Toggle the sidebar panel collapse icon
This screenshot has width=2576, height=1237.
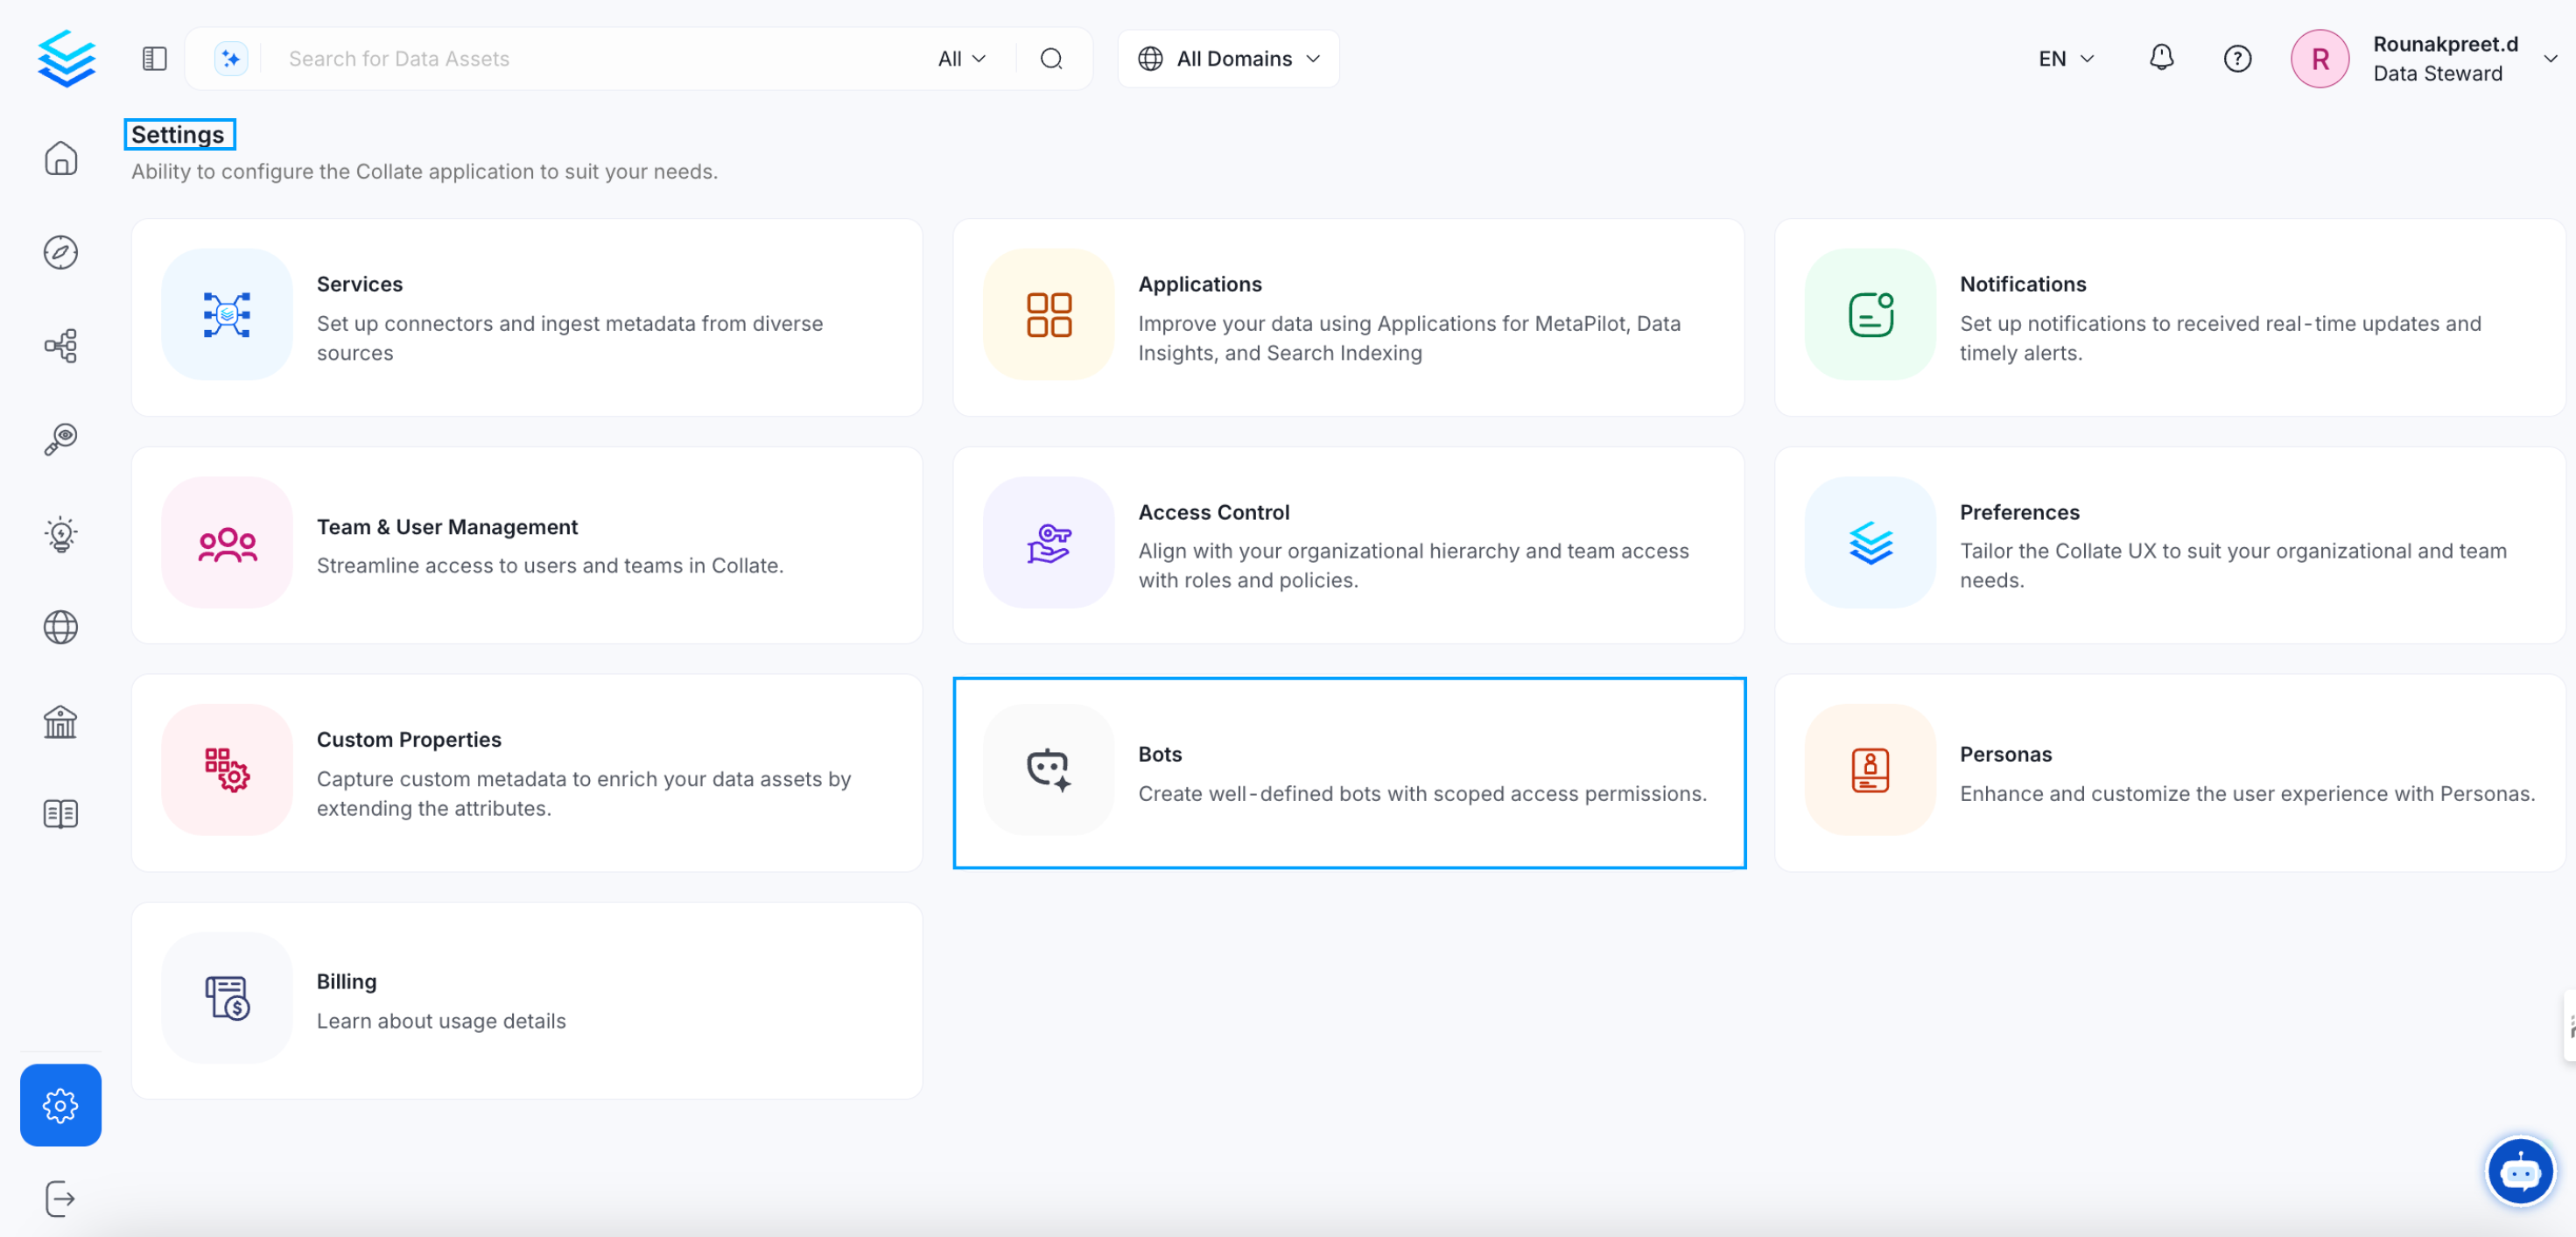(154, 58)
